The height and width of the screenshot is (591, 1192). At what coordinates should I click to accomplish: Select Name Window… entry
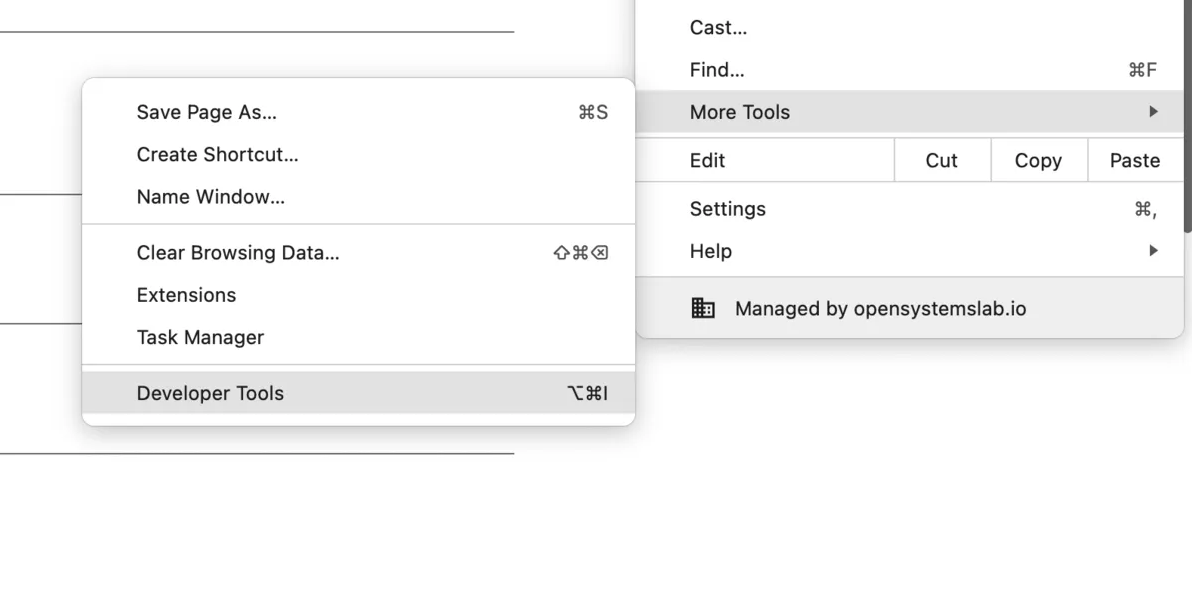(358, 197)
